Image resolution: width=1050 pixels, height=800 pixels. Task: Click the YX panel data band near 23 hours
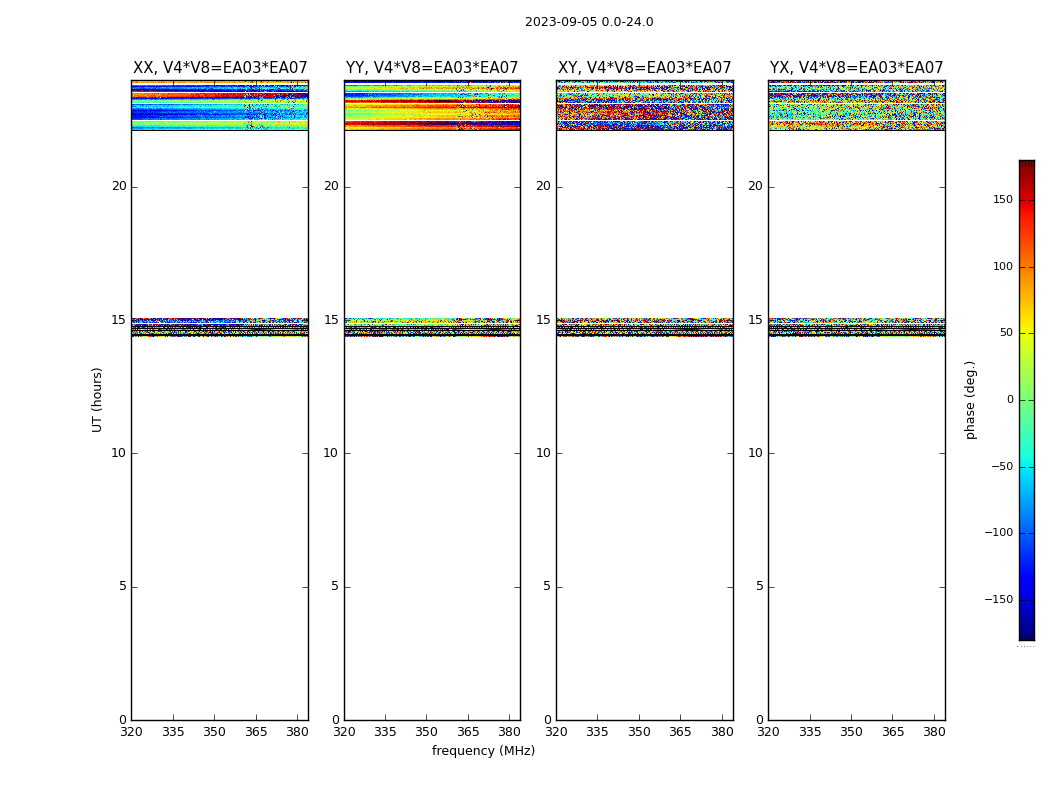(856, 106)
